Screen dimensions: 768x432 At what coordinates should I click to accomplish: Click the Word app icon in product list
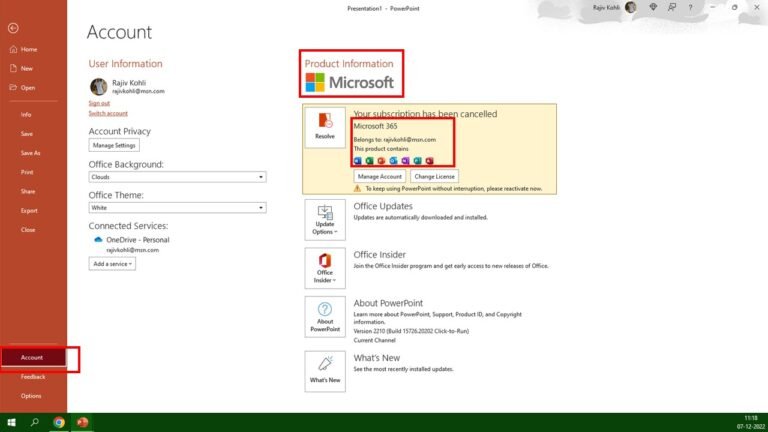click(x=358, y=161)
